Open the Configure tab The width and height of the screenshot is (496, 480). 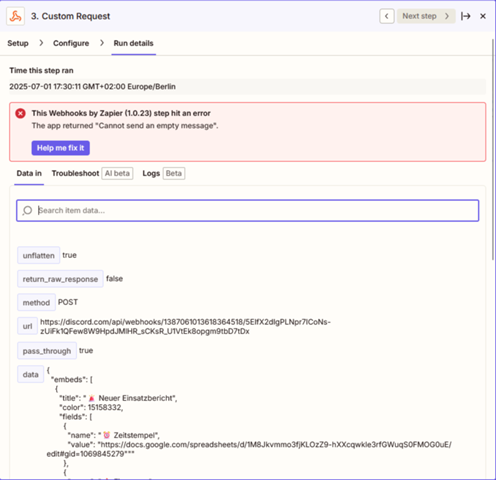tap(71, 43)
